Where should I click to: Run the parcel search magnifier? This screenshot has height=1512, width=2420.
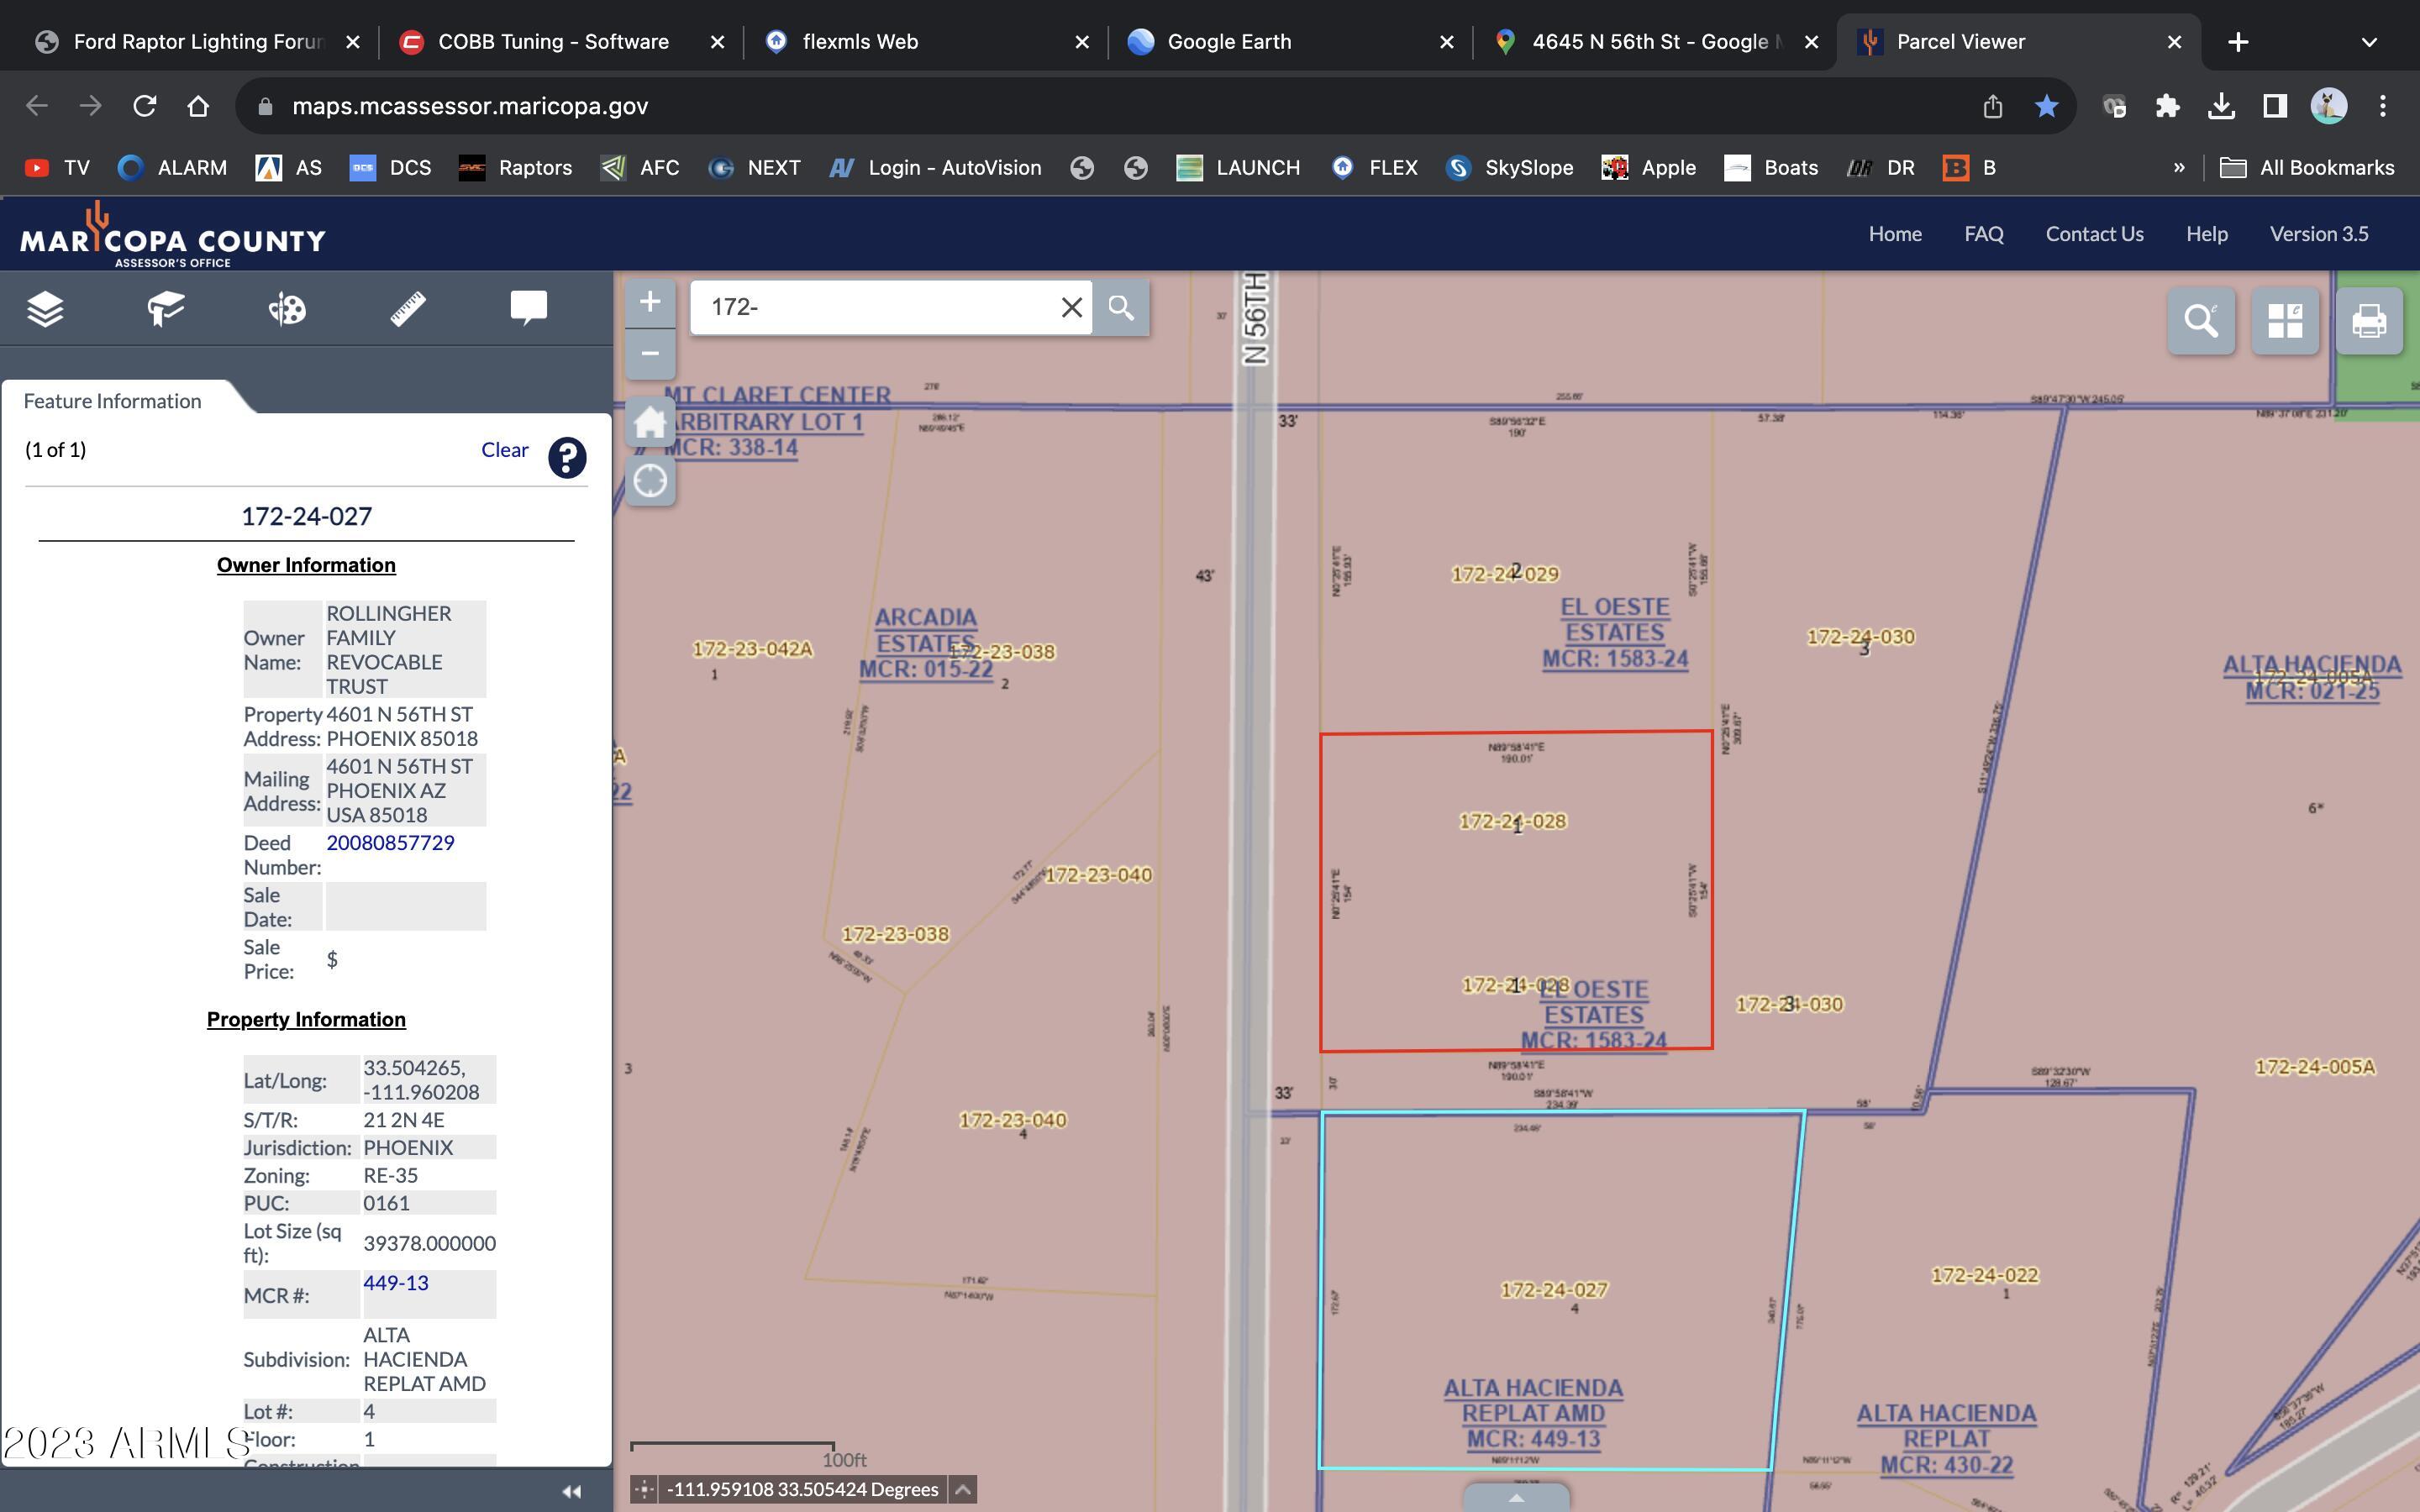(1121, 307)
